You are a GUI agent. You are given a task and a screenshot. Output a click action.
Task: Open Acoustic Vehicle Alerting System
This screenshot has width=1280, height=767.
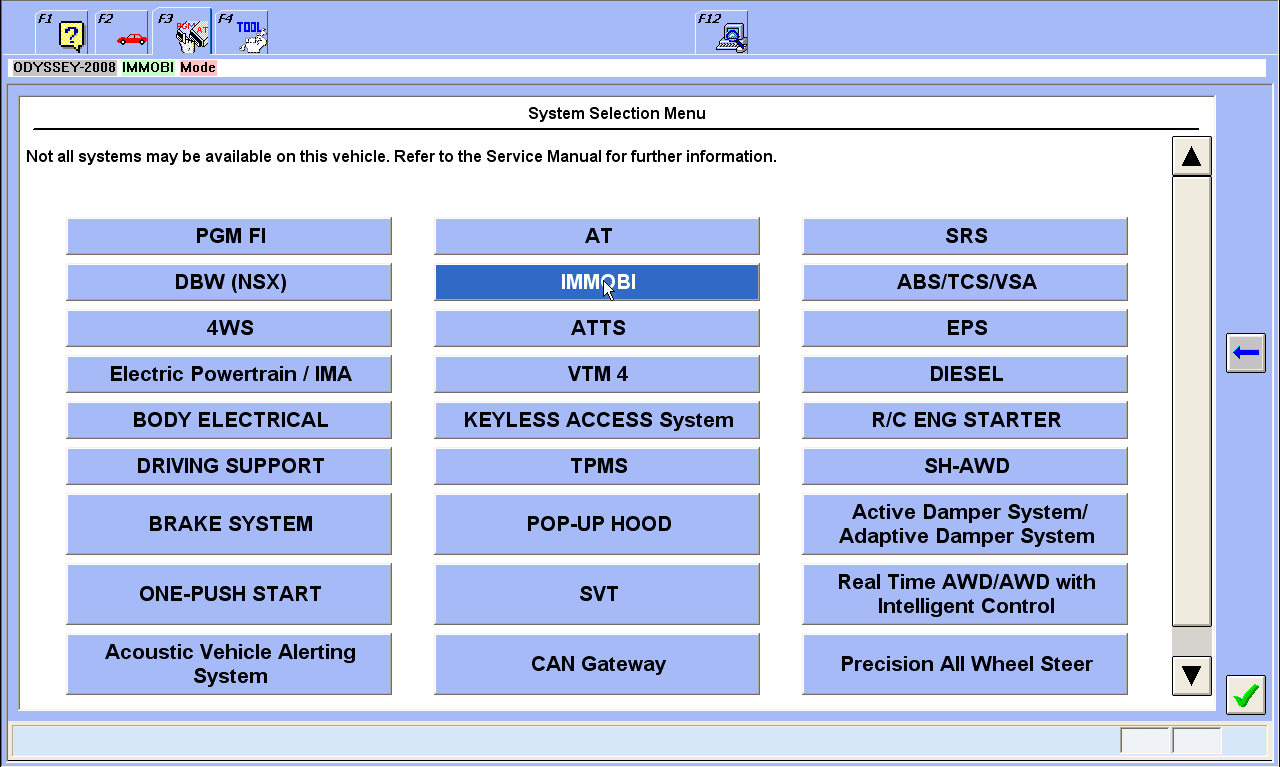(229, 664)
